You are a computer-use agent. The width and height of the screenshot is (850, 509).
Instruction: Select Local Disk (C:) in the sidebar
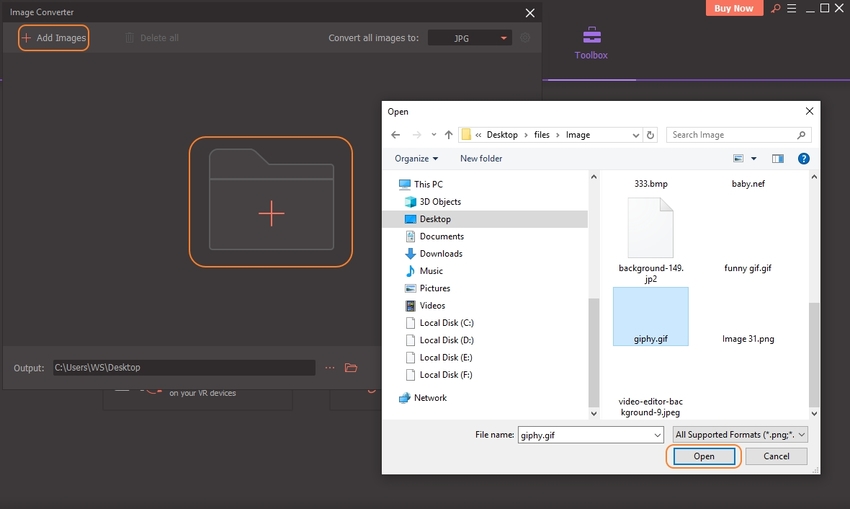pos(446,323)
